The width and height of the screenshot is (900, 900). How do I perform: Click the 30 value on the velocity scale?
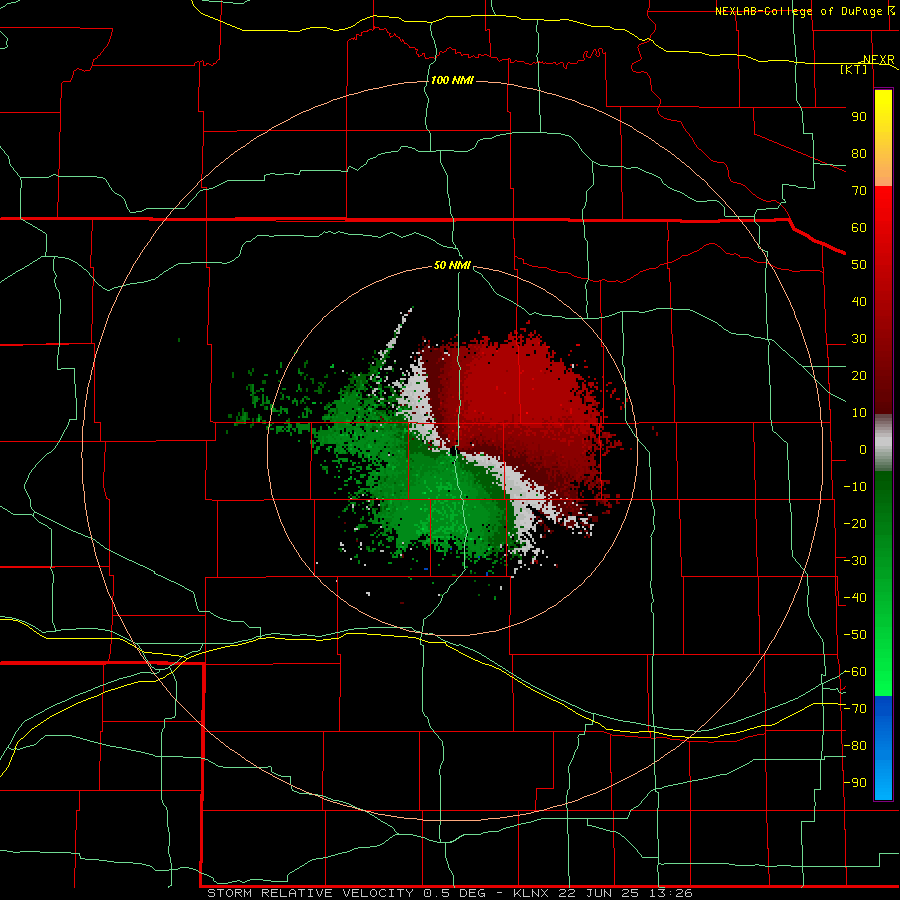(x=859, y=339)
